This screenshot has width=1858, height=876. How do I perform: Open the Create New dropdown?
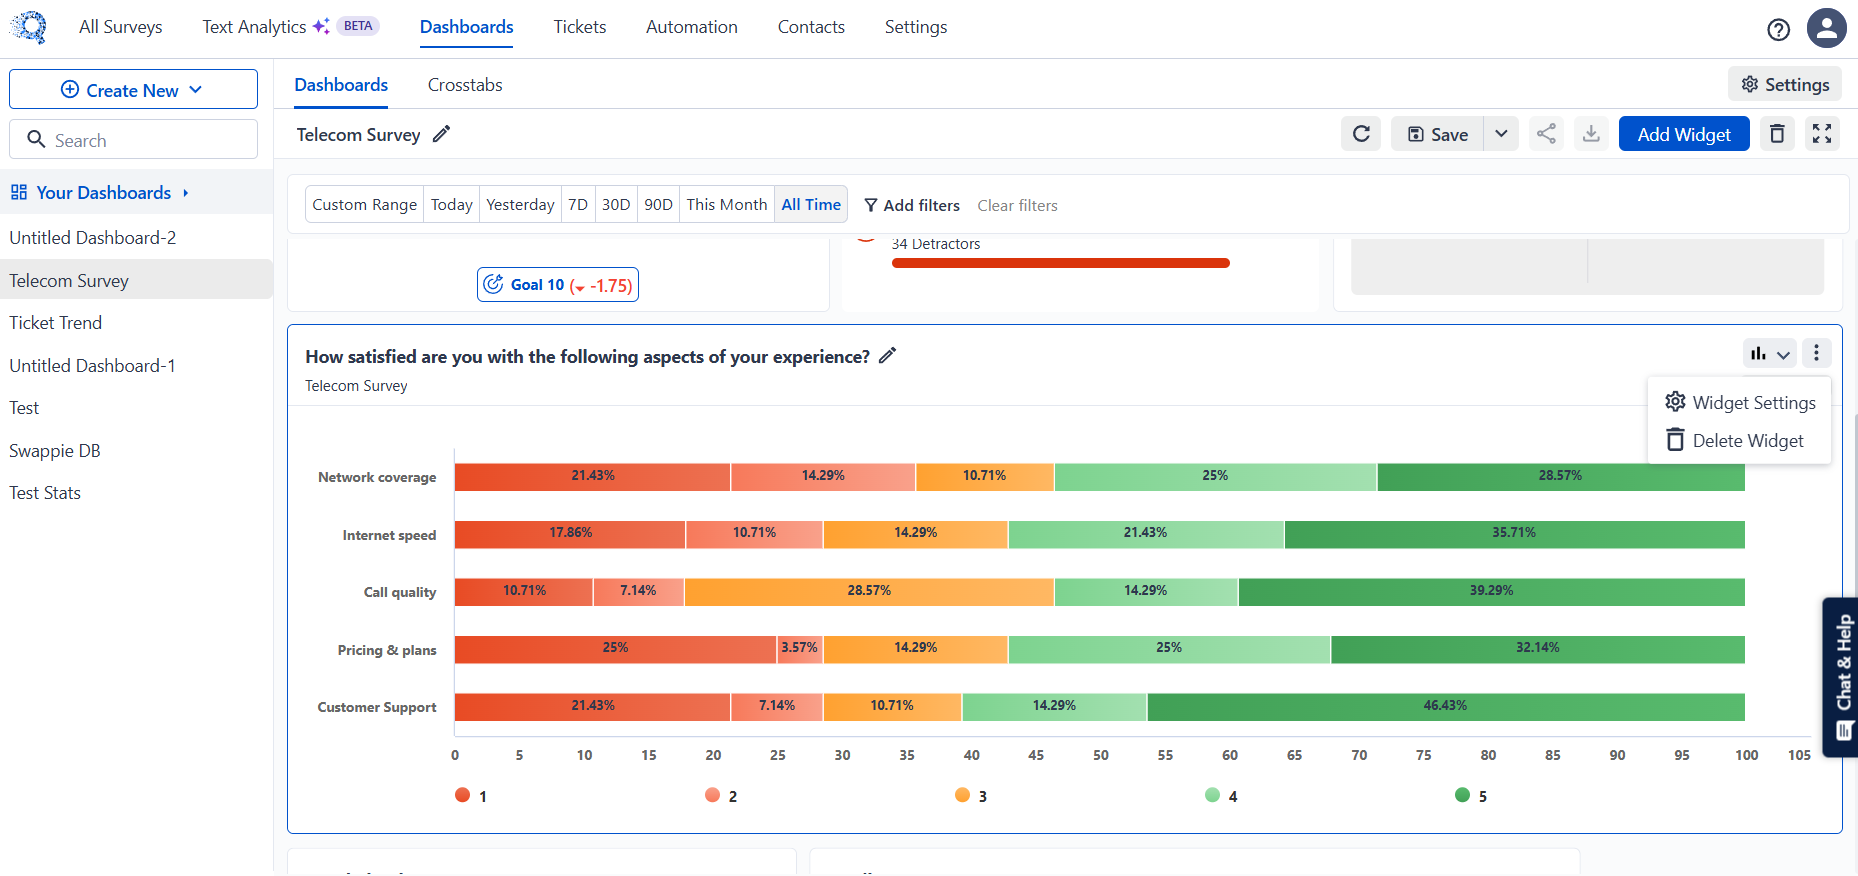tap(133, 90)
